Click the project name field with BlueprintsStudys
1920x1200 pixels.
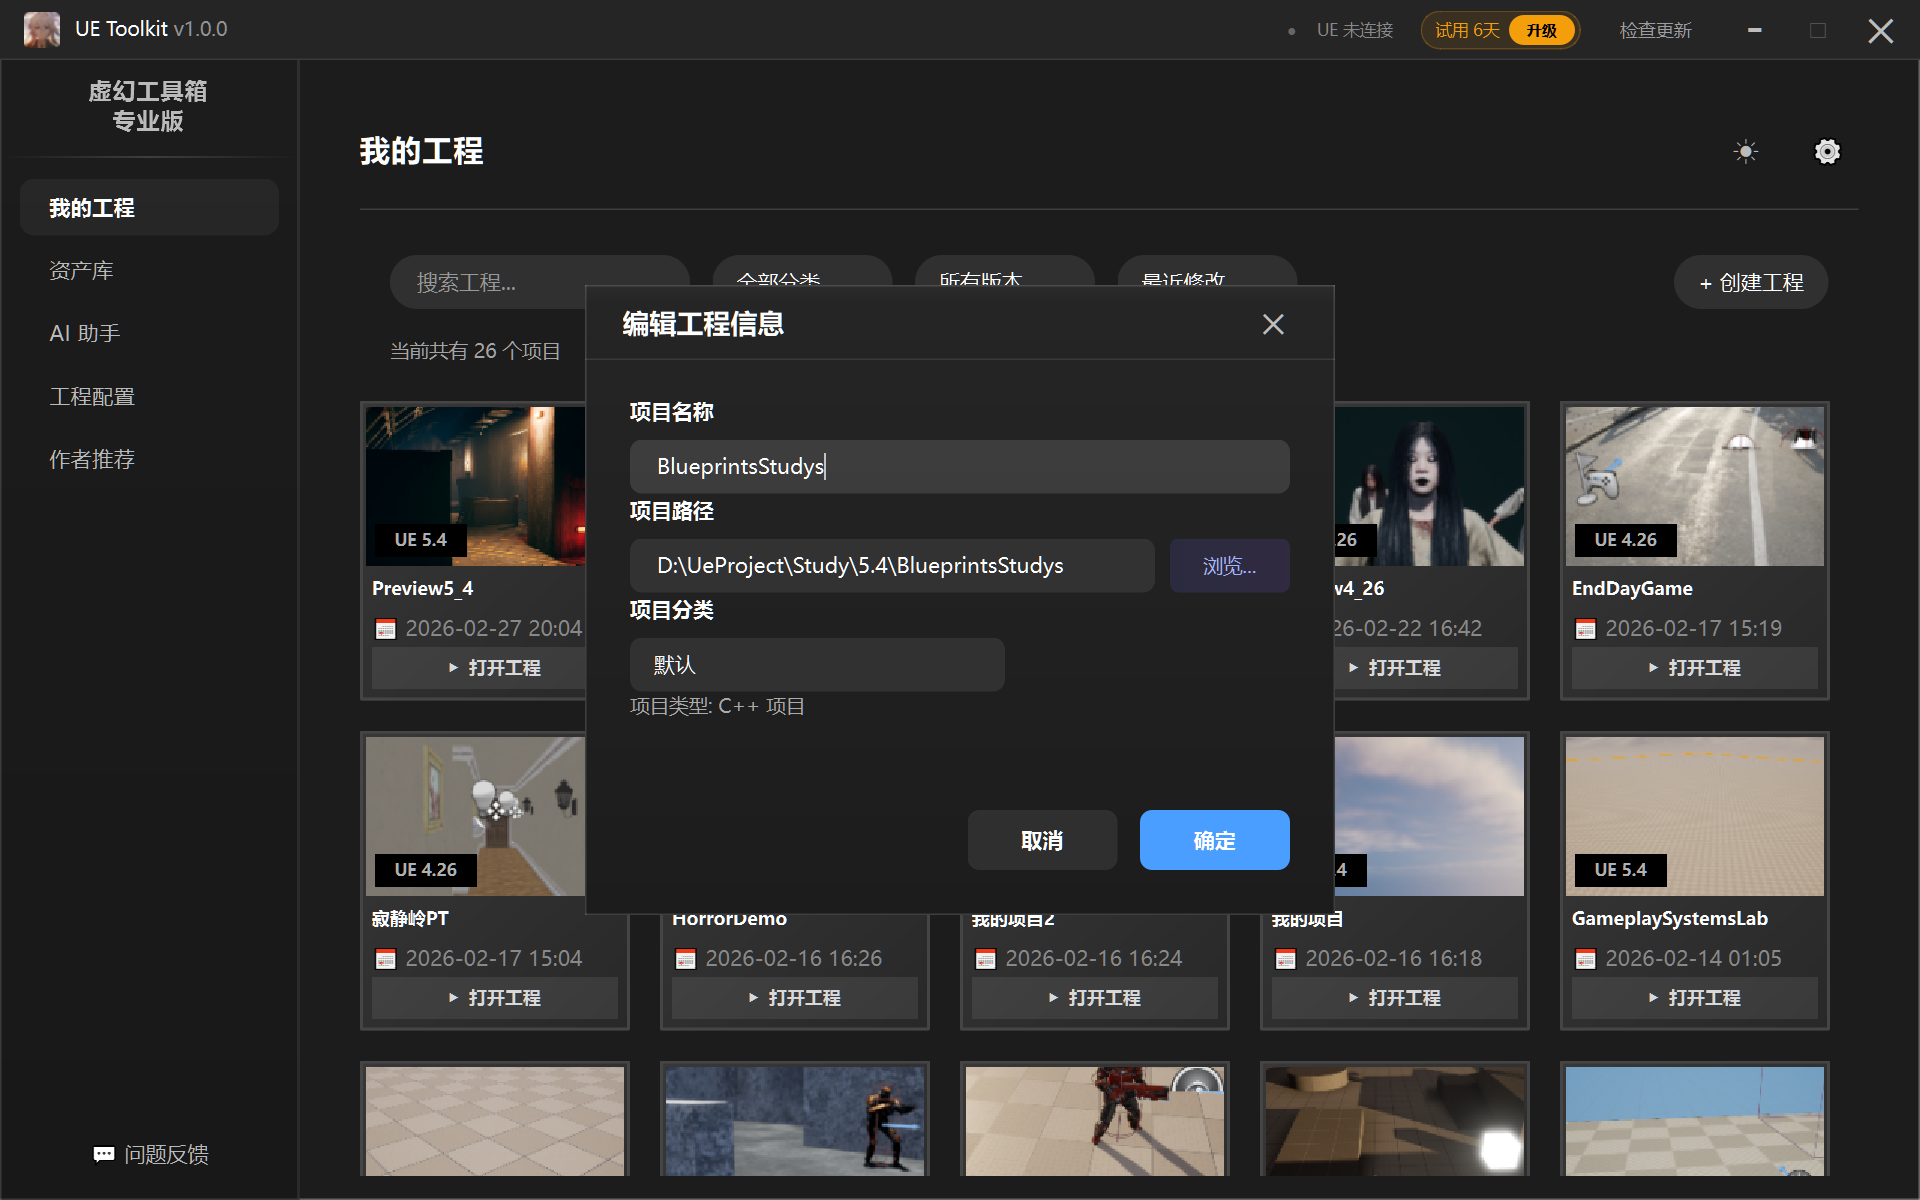pyautogui.click(x=958, y=467)
